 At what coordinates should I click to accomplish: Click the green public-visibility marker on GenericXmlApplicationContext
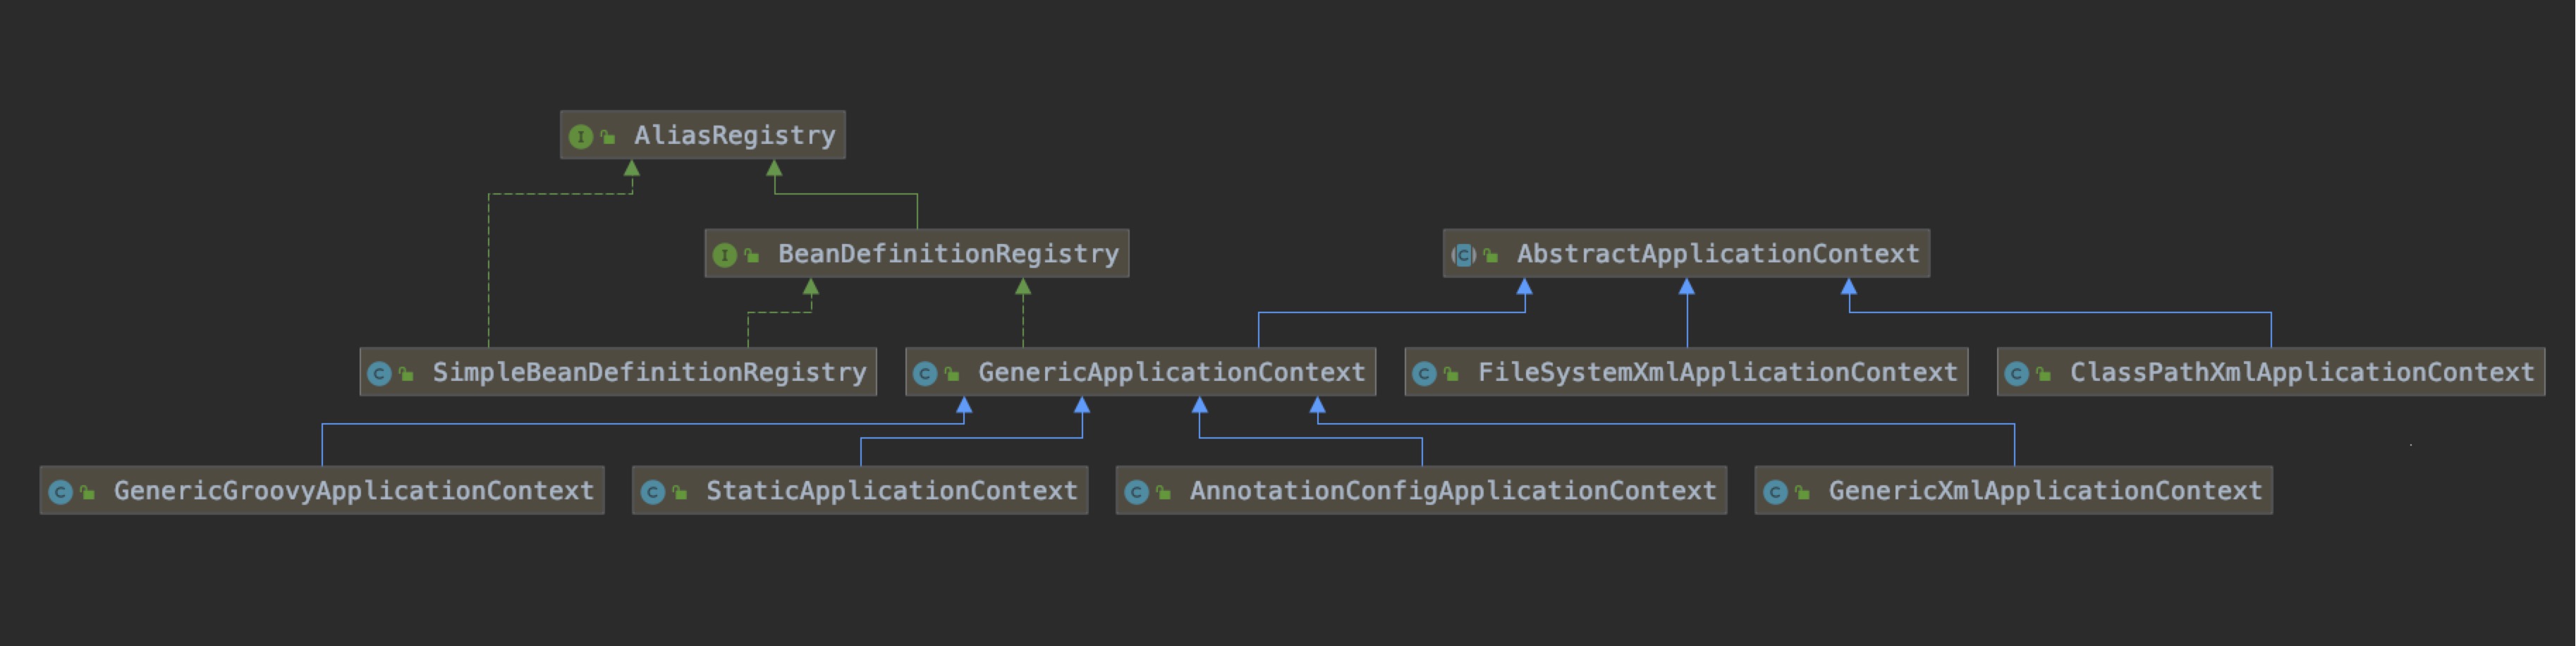[x=1802, y=493]
